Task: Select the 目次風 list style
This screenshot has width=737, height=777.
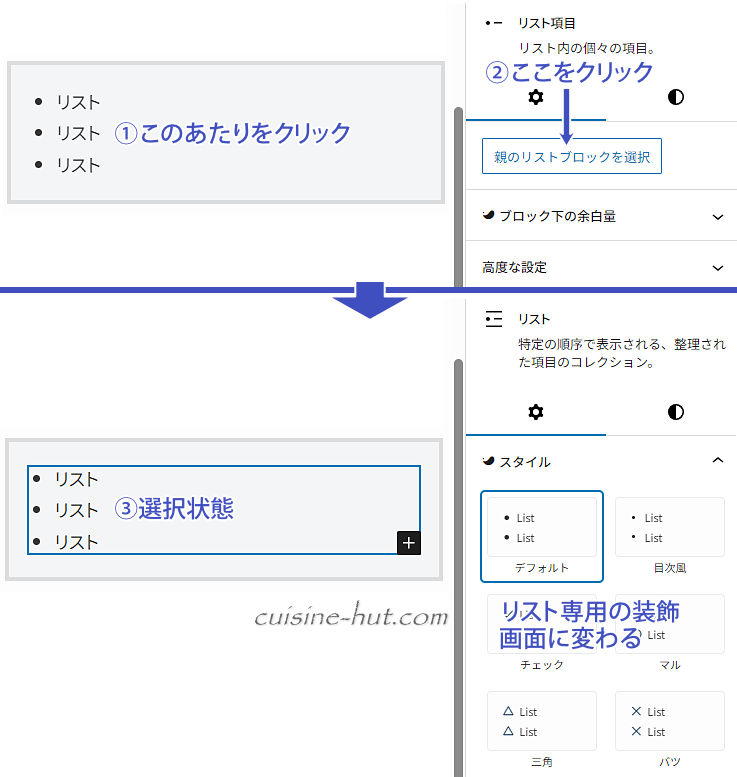Action: coord(670,536)
